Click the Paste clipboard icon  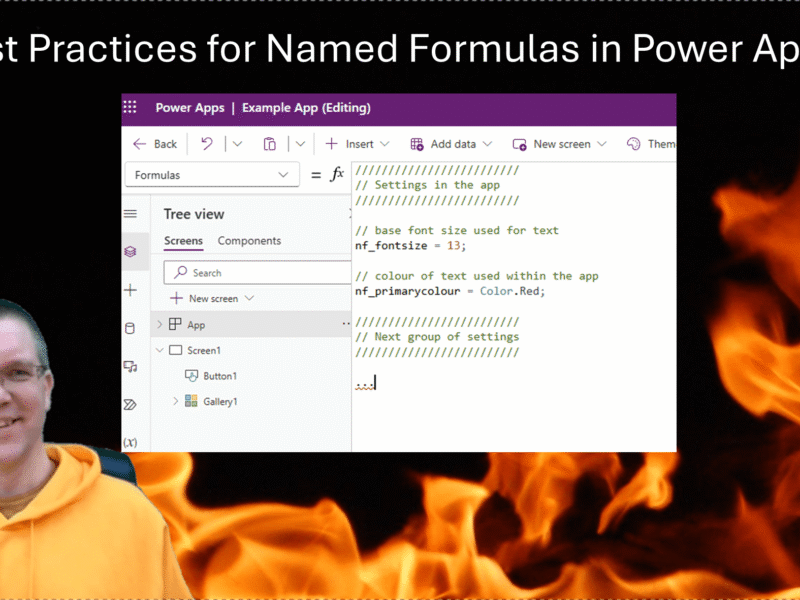click(269, 144)
